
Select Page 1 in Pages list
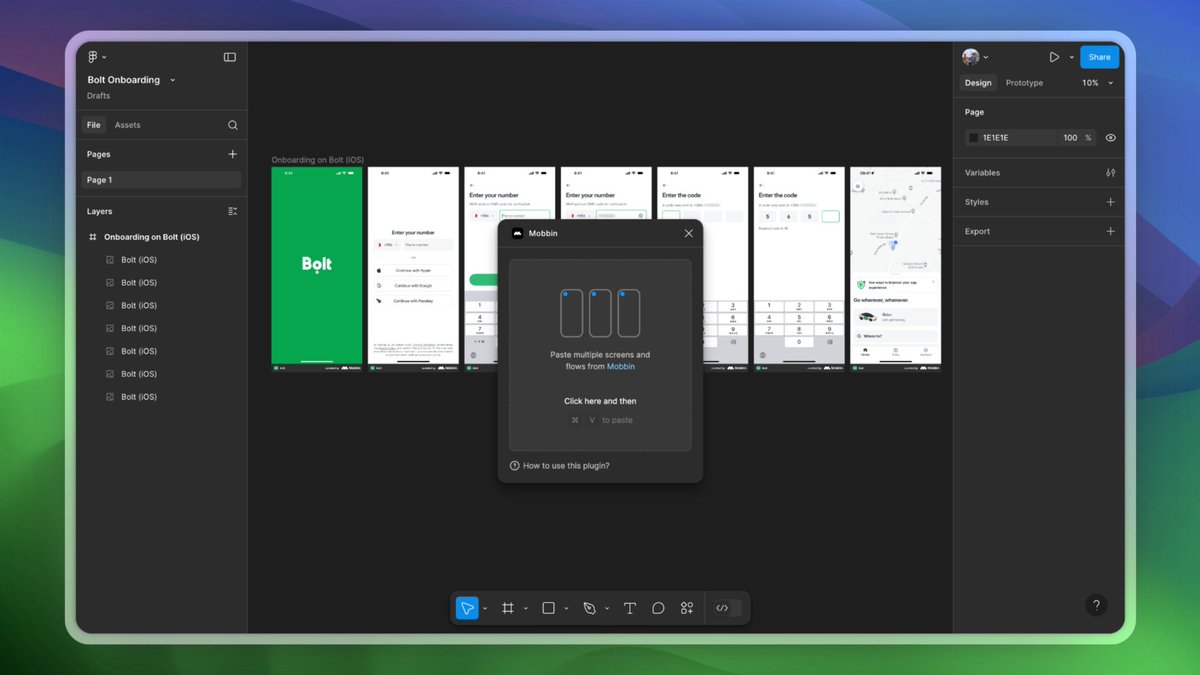pyautogui.click(x=162, y=180)
